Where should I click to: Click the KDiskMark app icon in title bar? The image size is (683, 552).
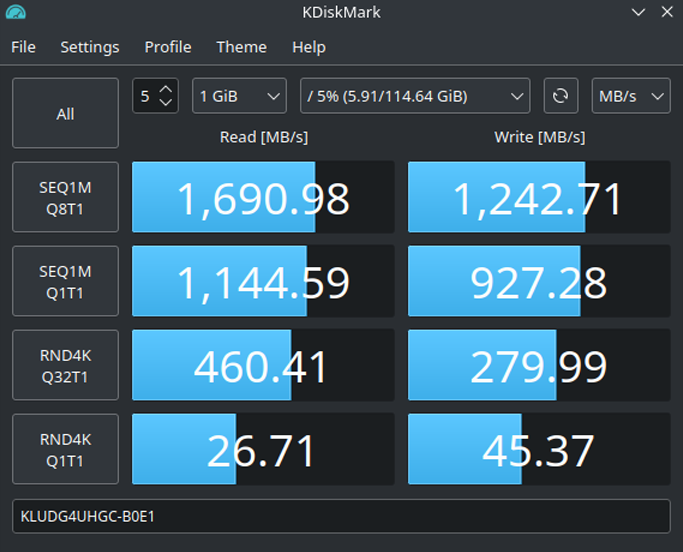click(x=16, y=13)
